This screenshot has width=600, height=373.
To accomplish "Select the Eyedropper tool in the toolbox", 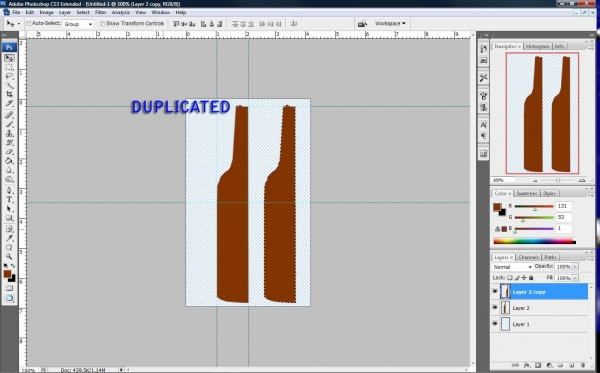I will click(10, 238).
